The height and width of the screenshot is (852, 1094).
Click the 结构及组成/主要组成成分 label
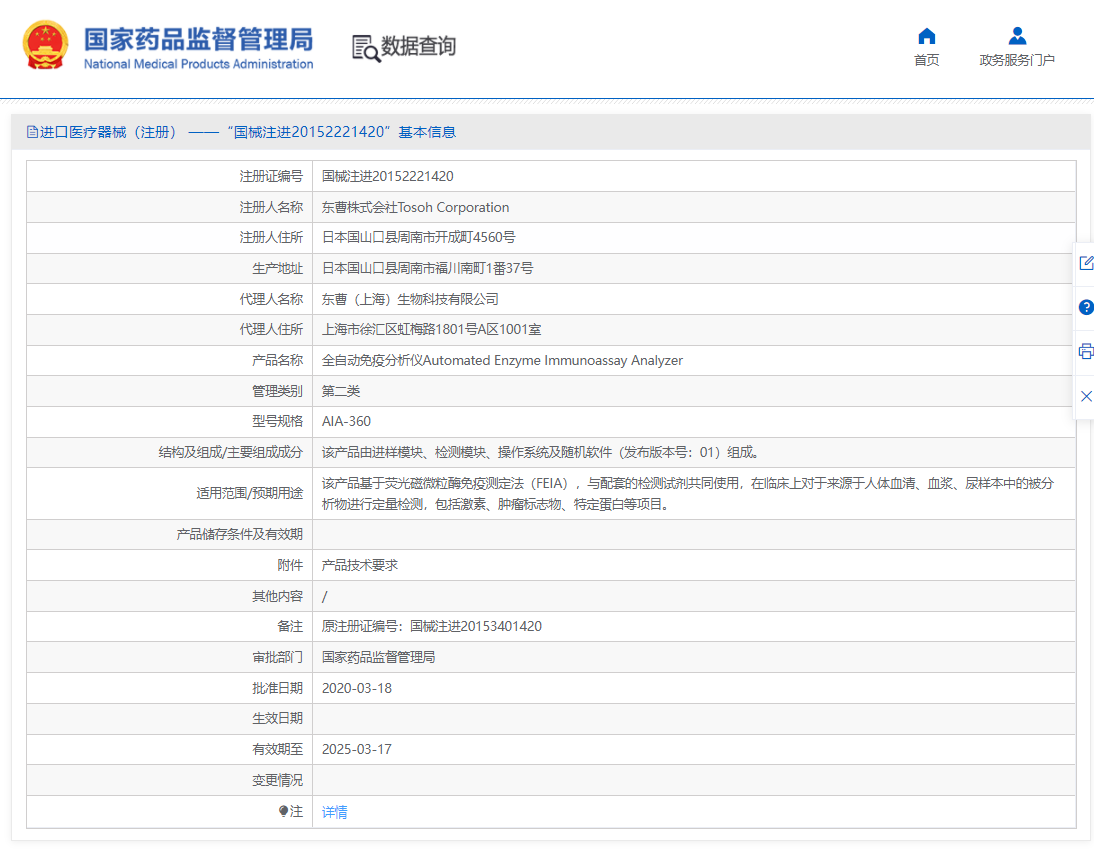coord(231,452)
